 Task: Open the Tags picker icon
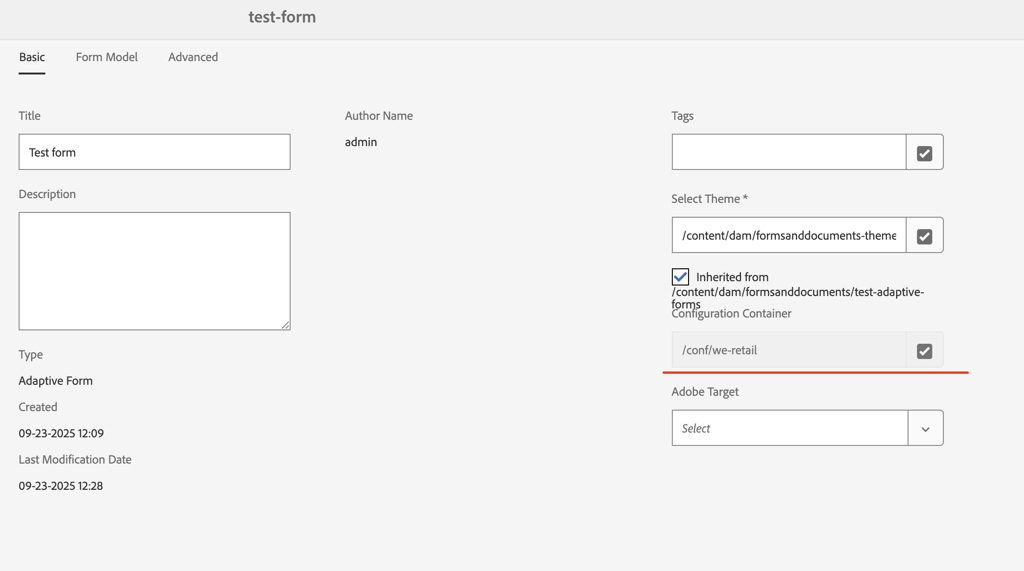[x=924, y=153]
